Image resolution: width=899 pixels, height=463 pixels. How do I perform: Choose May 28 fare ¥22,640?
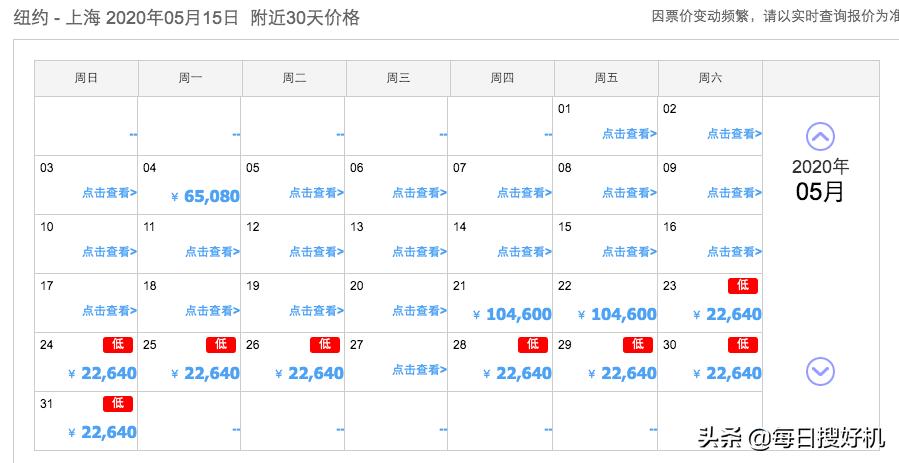[517, 374]
